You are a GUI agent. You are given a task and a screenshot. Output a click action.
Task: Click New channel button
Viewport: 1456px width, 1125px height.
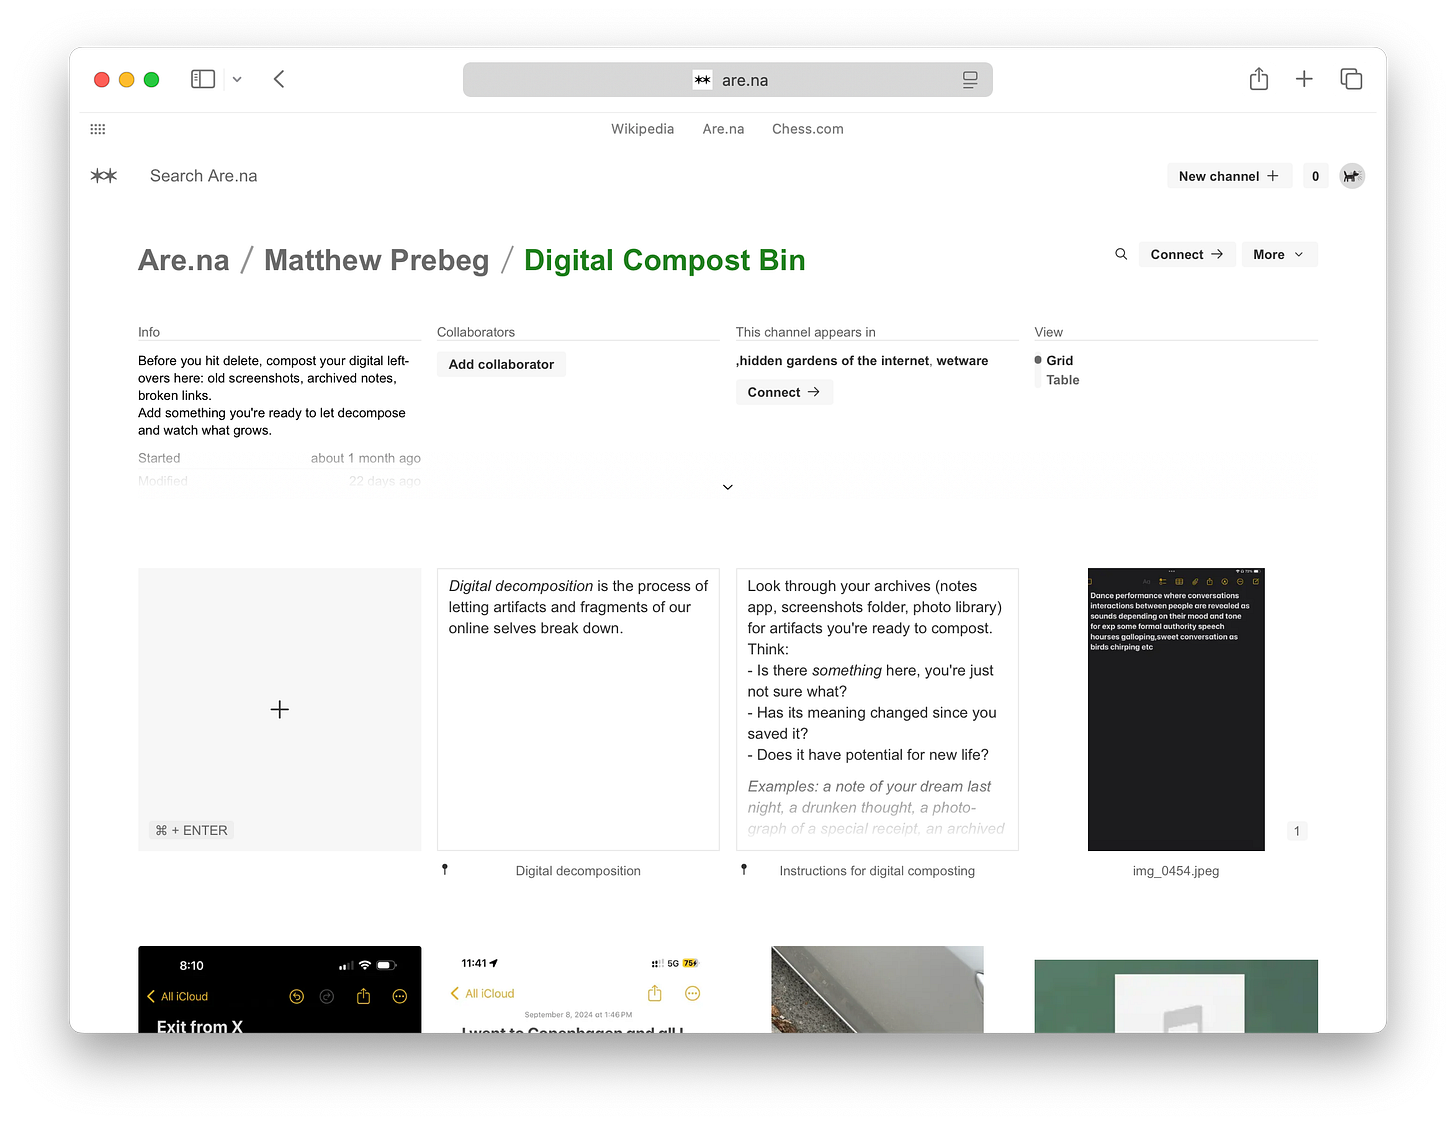[x=1229, y=176]
